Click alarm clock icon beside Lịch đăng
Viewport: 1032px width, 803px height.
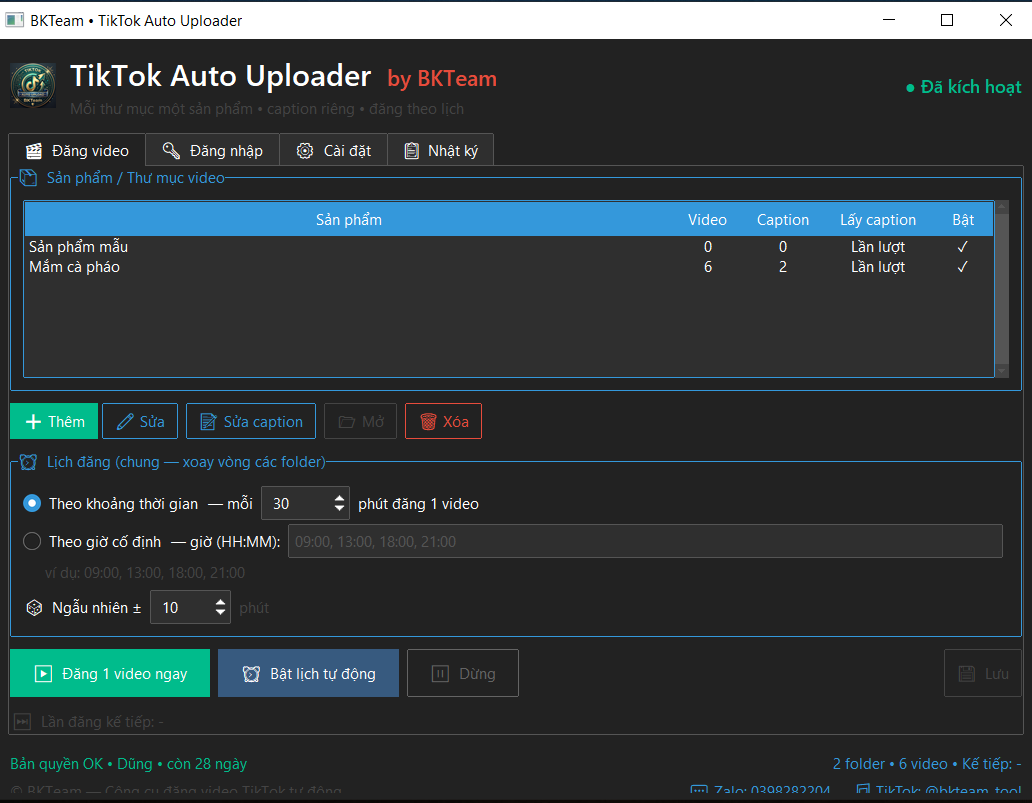(x=28, y=462)
